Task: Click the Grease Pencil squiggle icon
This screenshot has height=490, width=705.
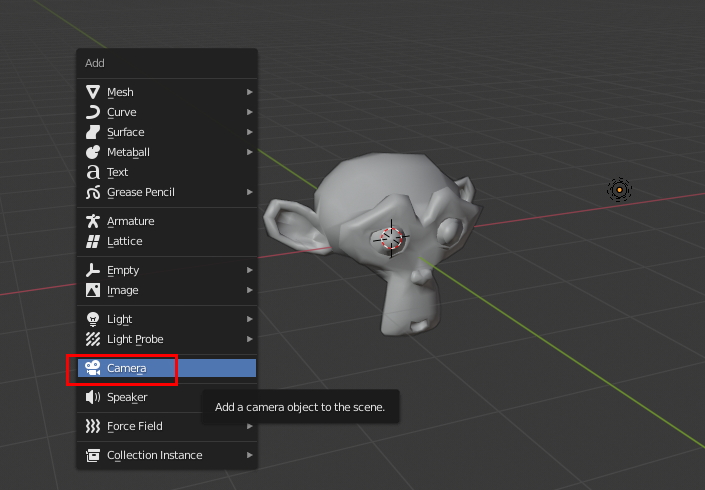Action: (x=93, y=192)
